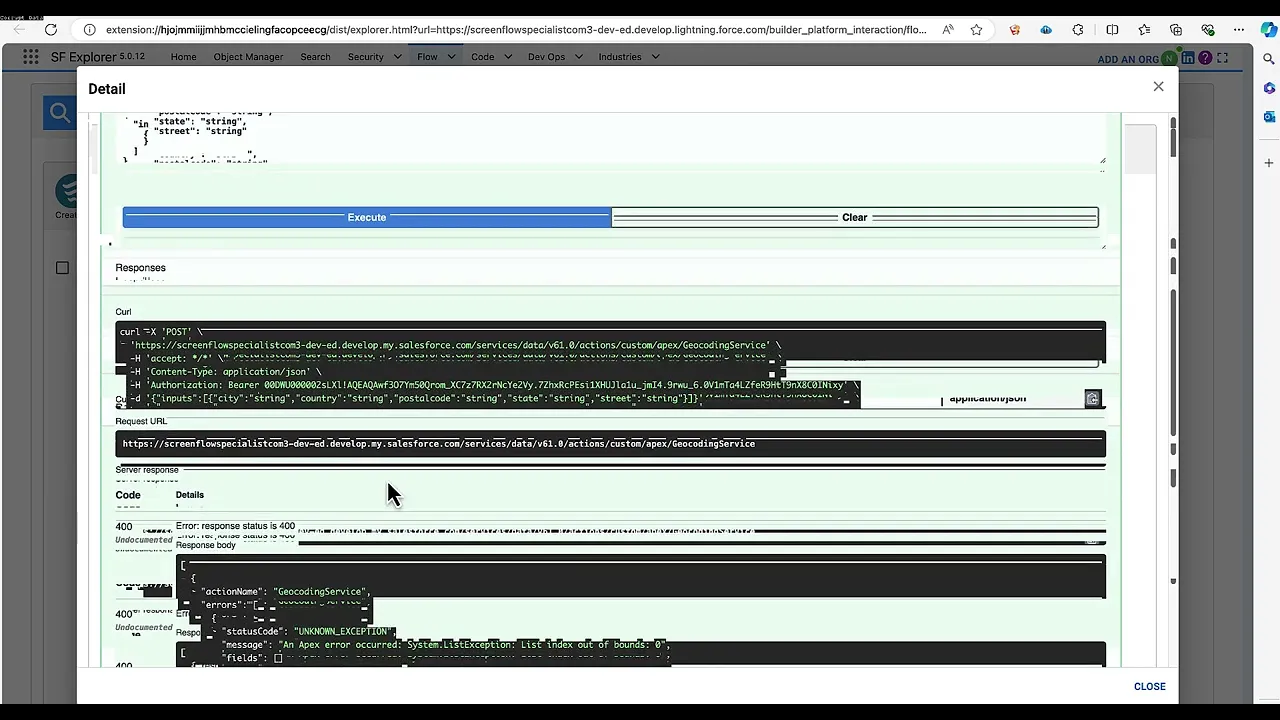The width and height of the screenshot is (1280, 720).
Task: Tick the checkbox left of the Detail dialog
Action: [x=62, y=268]
